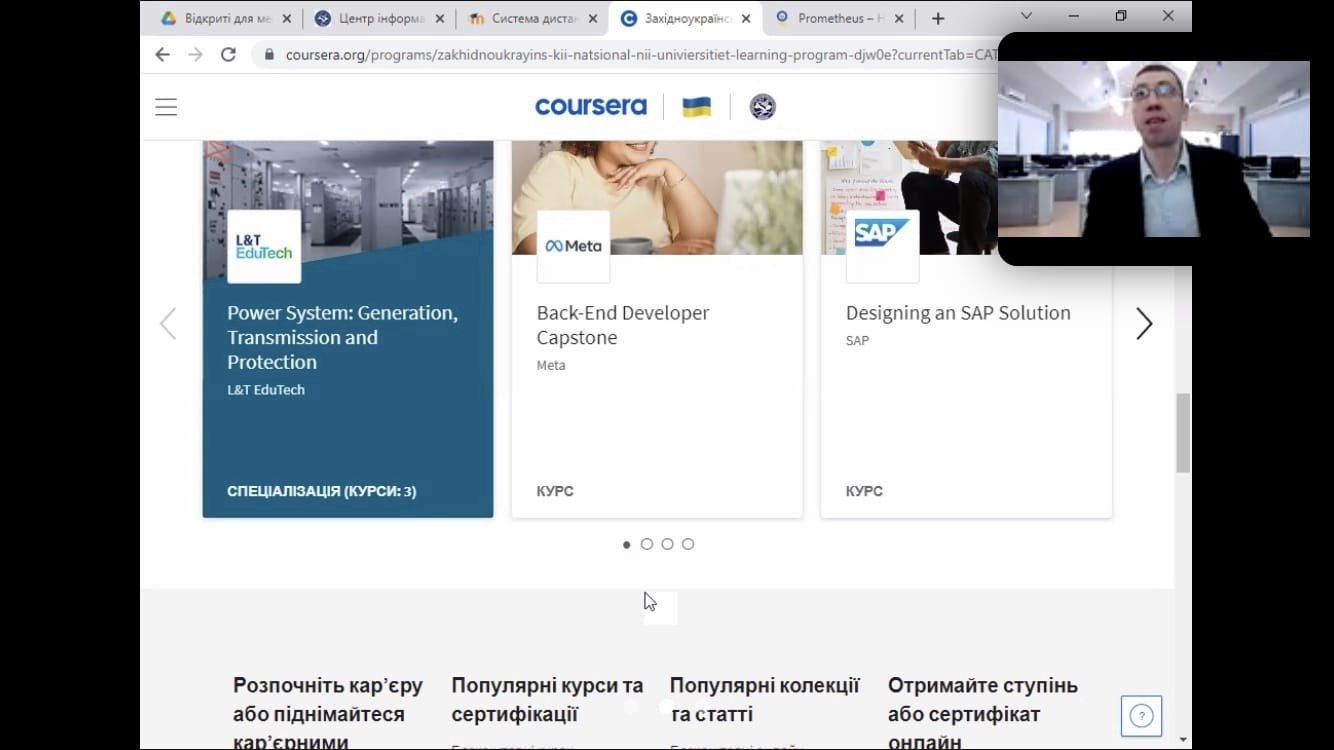Close the Центр інформа tab
1334x750 pixels.
pos(440,18)
